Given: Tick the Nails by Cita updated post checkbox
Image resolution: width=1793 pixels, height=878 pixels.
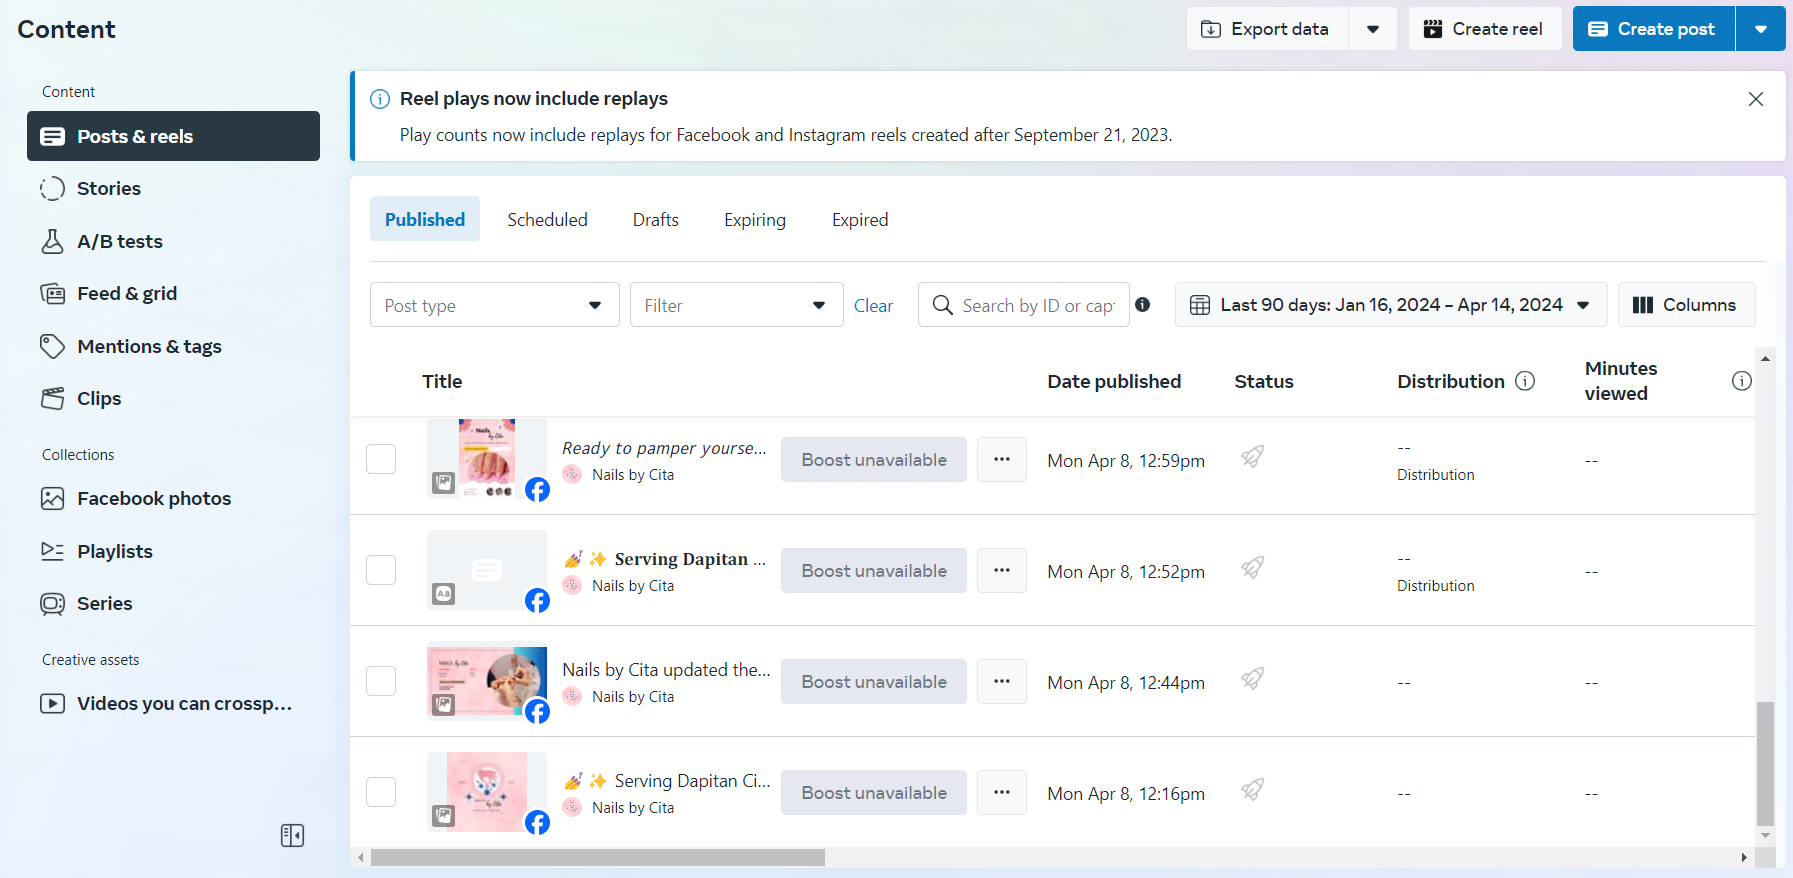Looking at the screenshot, I should click(381, 682).
